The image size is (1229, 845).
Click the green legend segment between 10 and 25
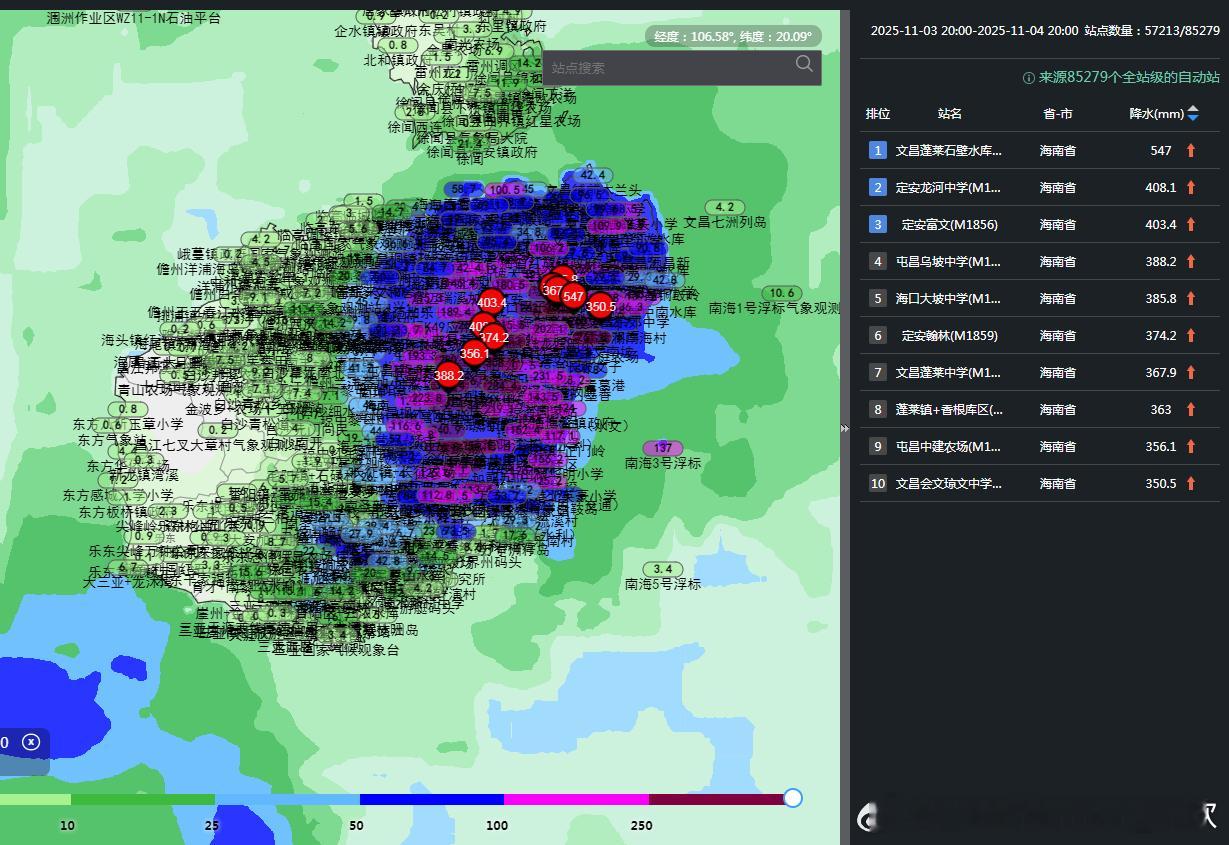tap(143, 800)
